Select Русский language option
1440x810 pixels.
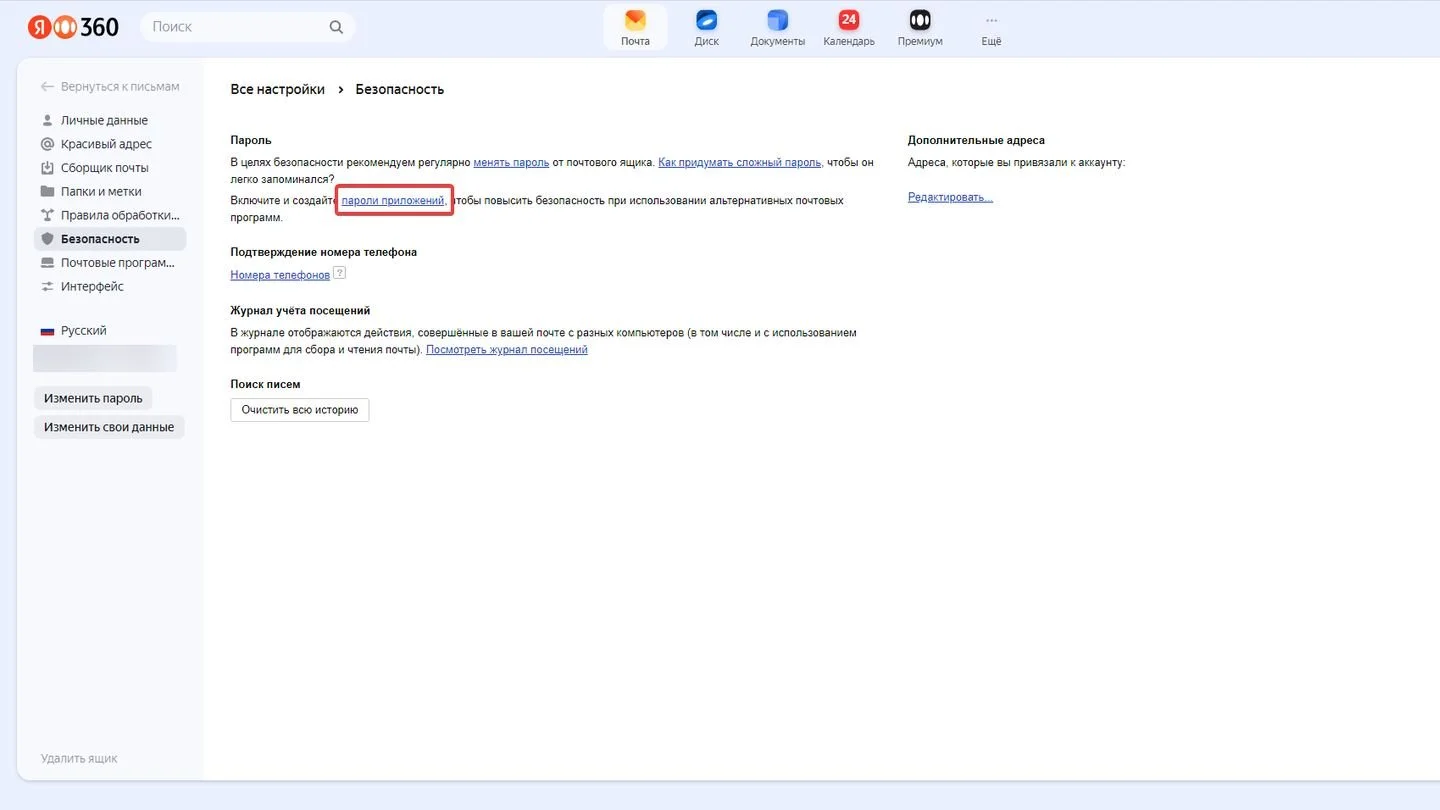(83, 331)
